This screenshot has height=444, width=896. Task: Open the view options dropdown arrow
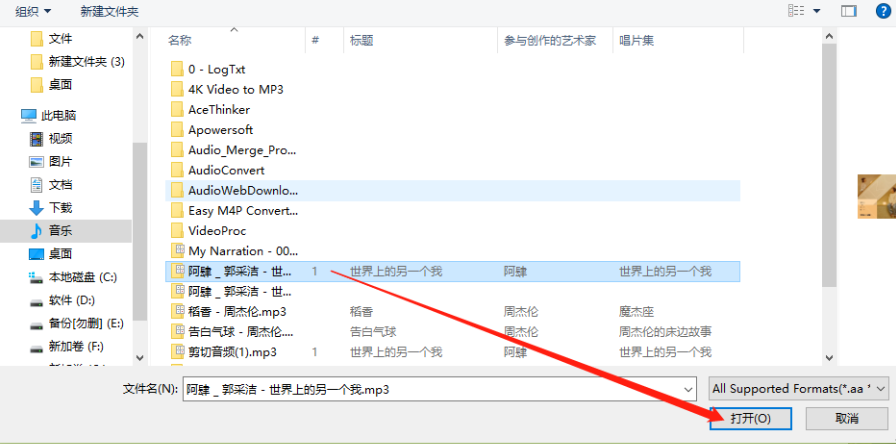point(816,11)
